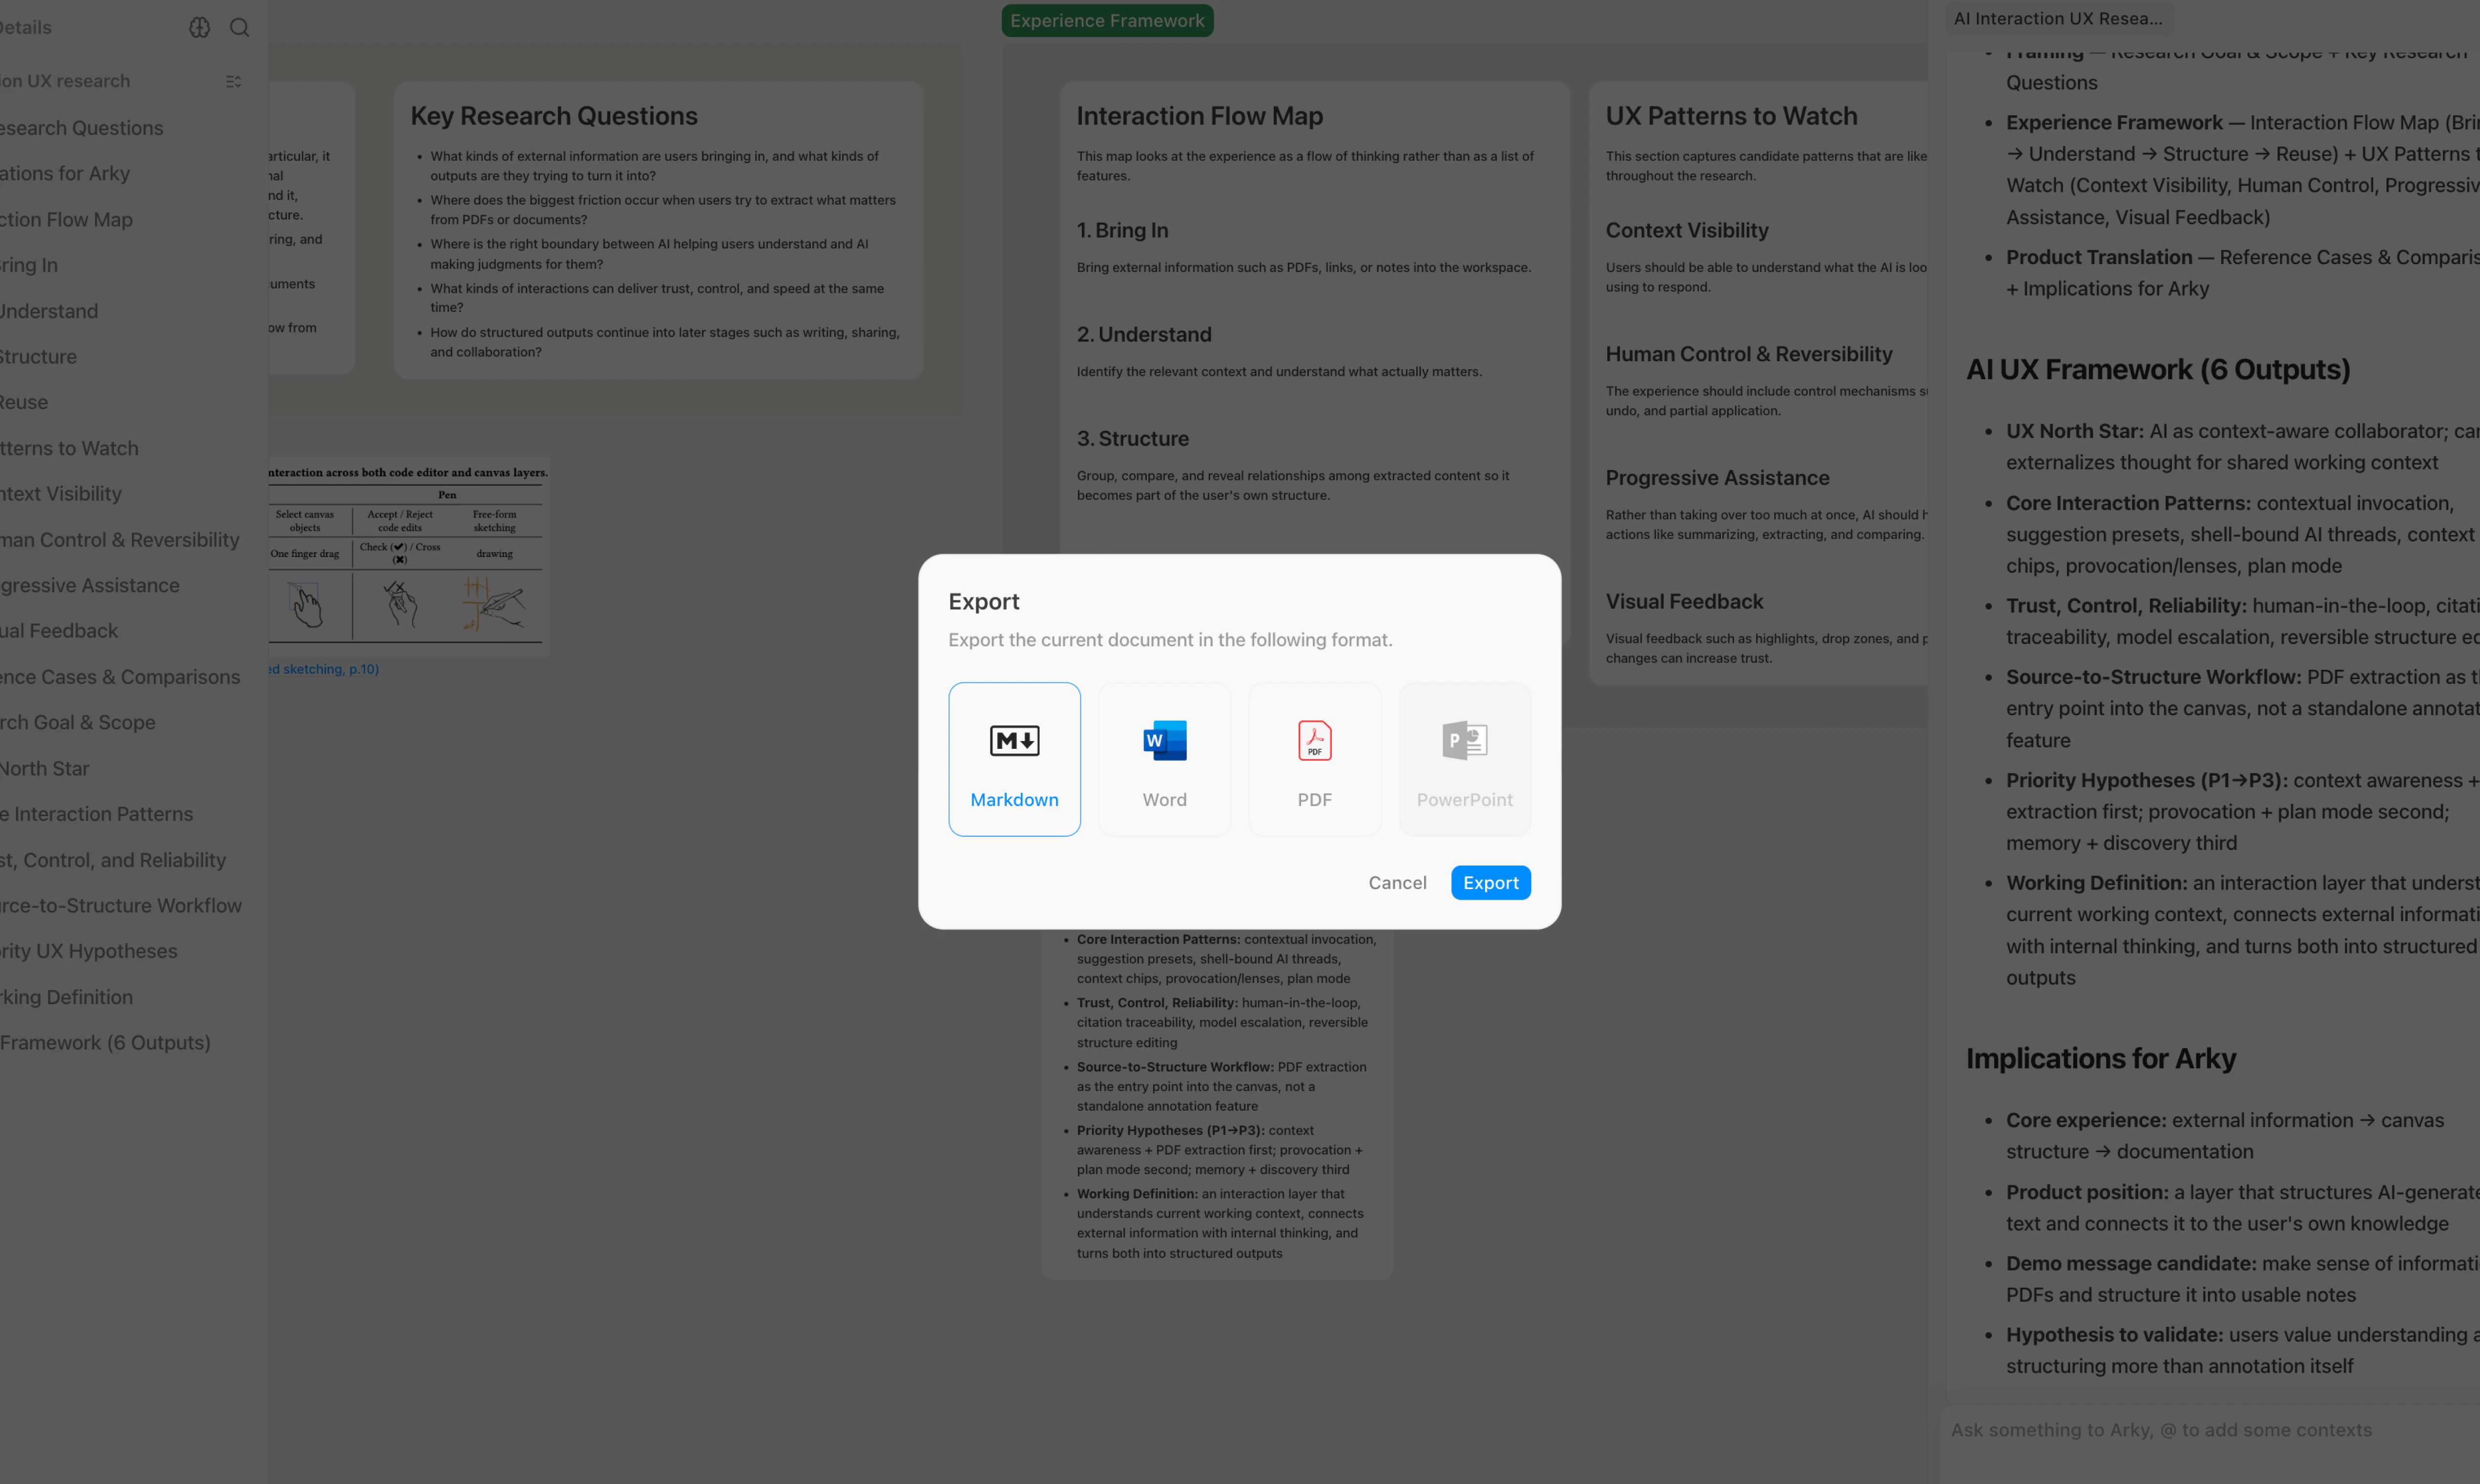Open the brain memory icon in sidebar header
The image size is (2480, 1484).
tap(199, 27)
